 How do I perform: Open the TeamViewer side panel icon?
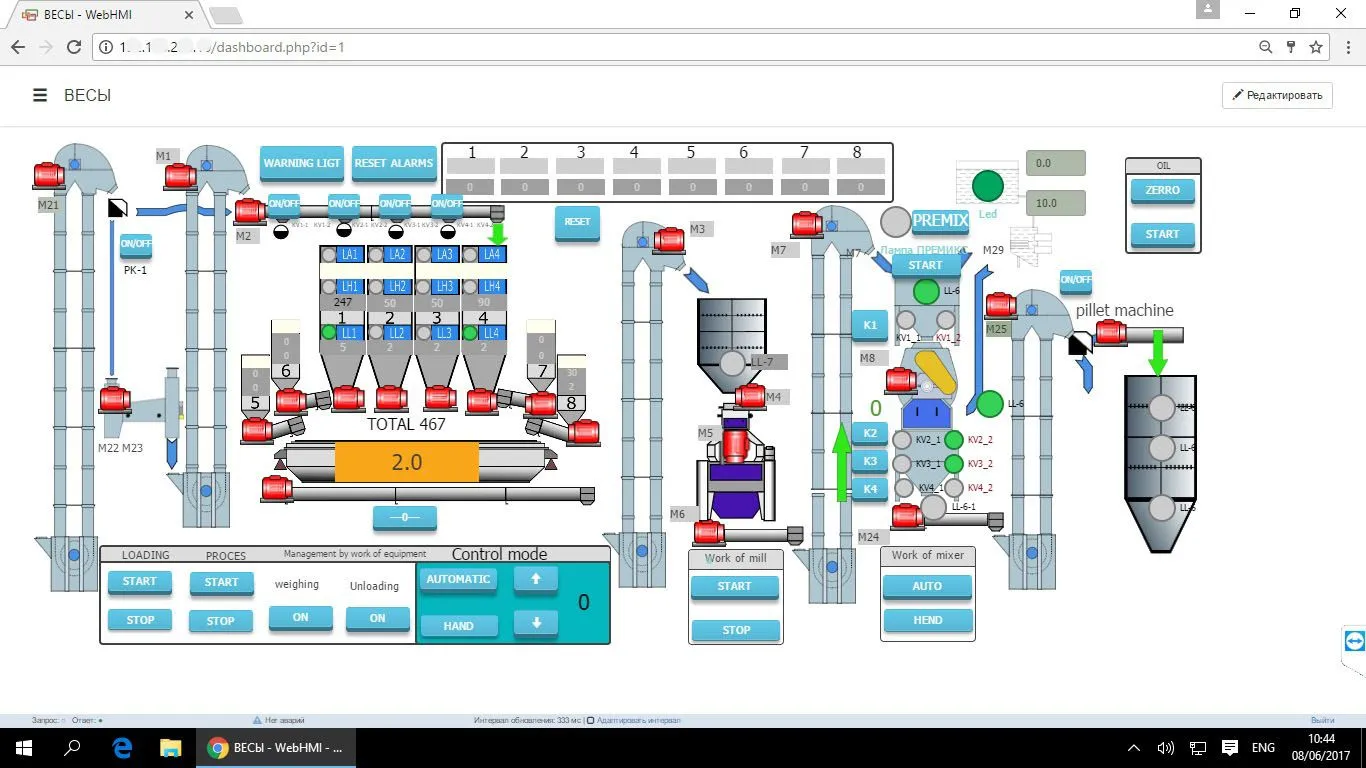coord(1354,641)
